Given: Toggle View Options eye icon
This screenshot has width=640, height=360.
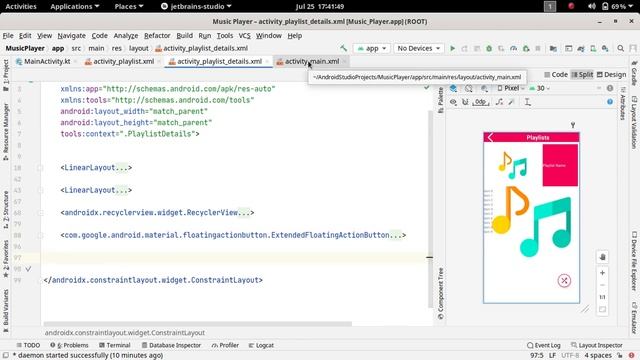Looking at the screenshot, I should 453,102.
